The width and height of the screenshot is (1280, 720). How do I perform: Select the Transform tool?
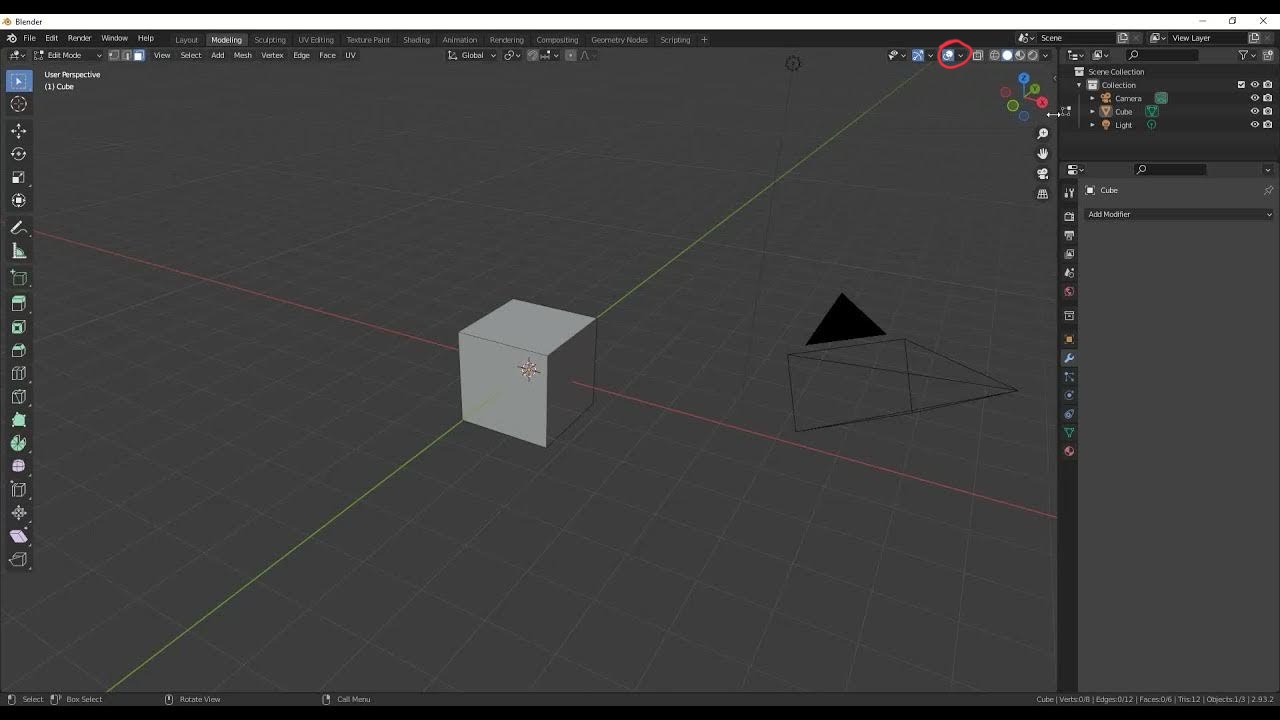point(18,200)
